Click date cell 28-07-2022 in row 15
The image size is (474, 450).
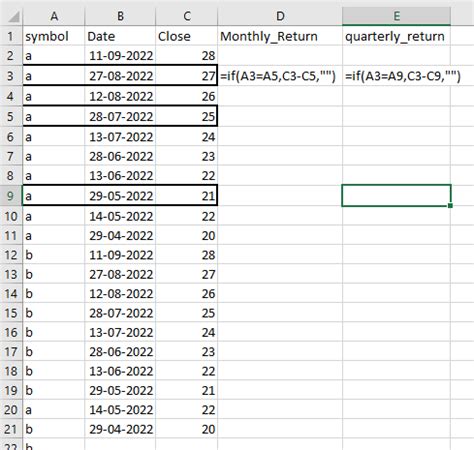coord(120,313)
